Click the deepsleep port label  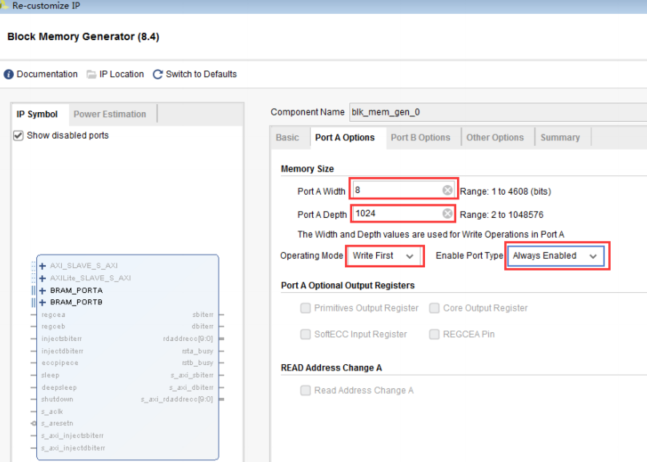coord(59,388)
